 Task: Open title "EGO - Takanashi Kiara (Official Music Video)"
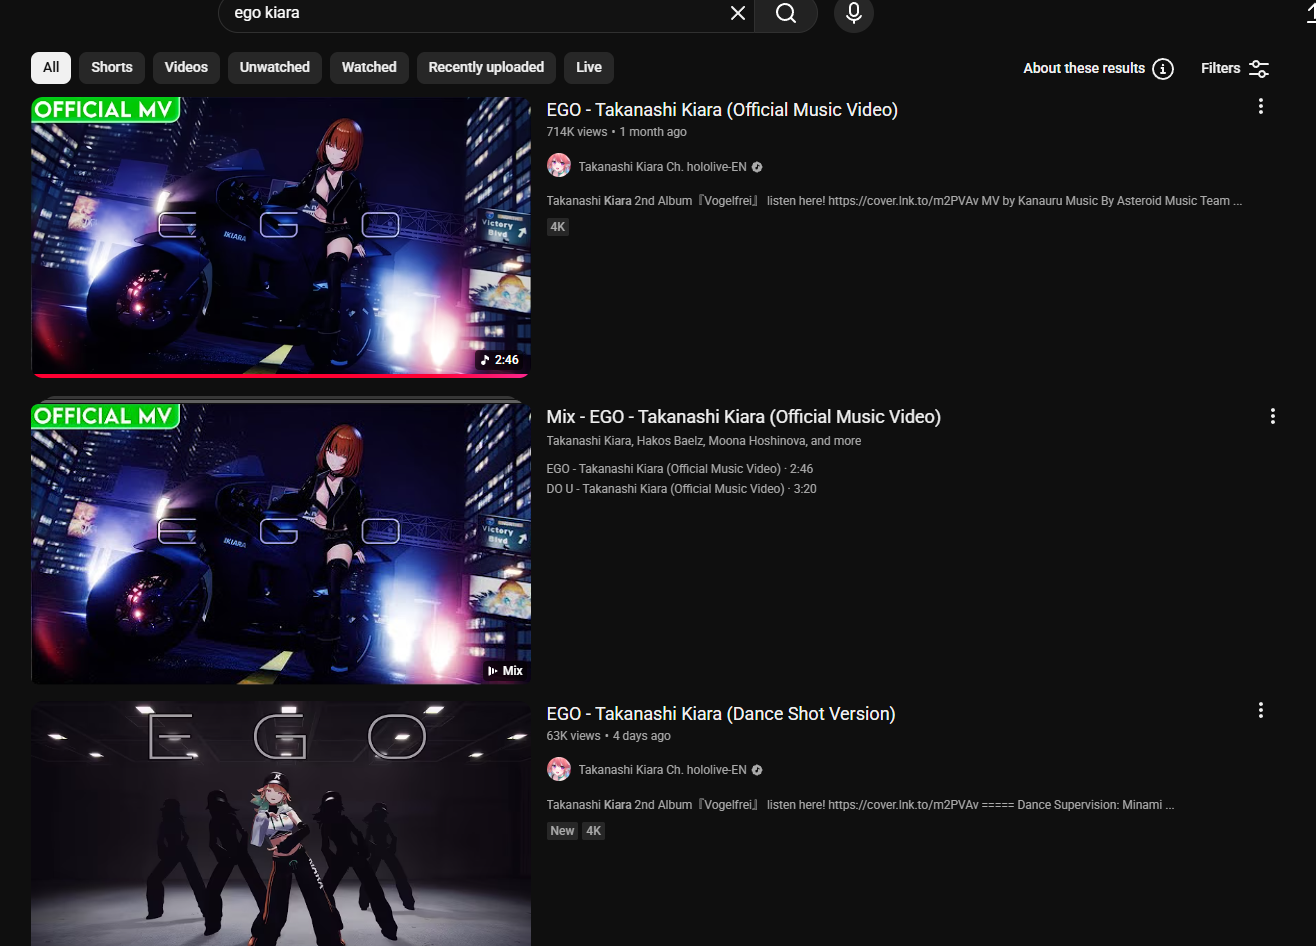(x=722, y=110)
